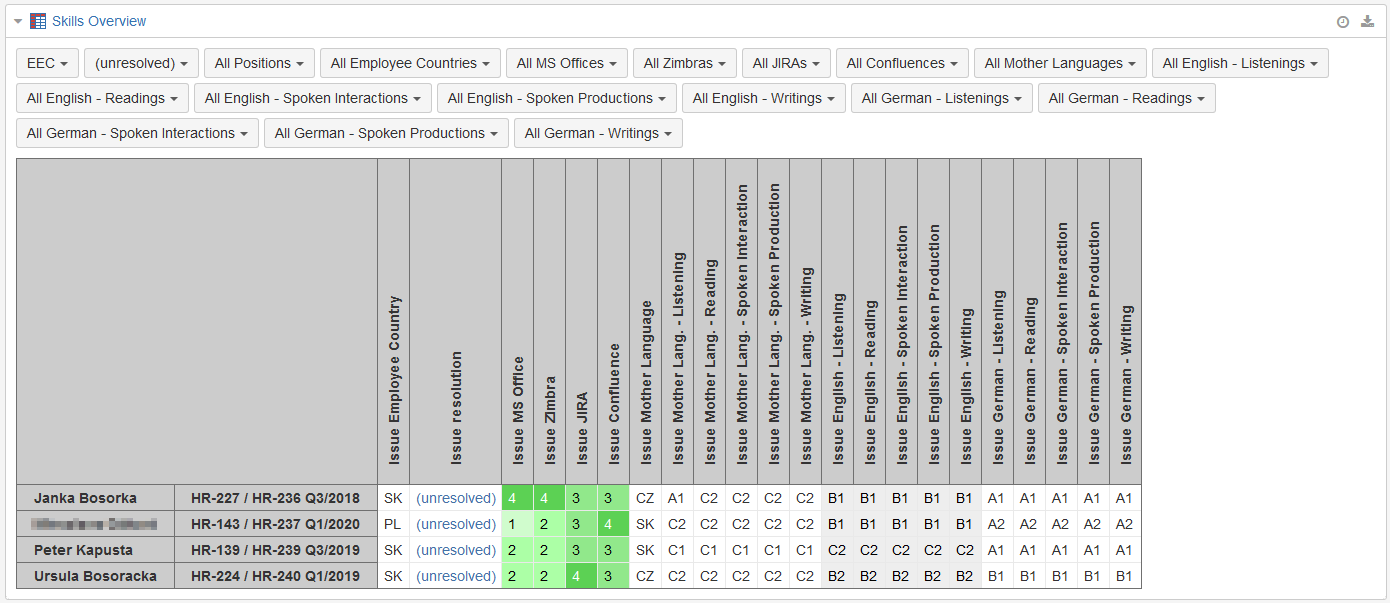Click the dark green Confluence 4 cell

click(x=614, y=524)
